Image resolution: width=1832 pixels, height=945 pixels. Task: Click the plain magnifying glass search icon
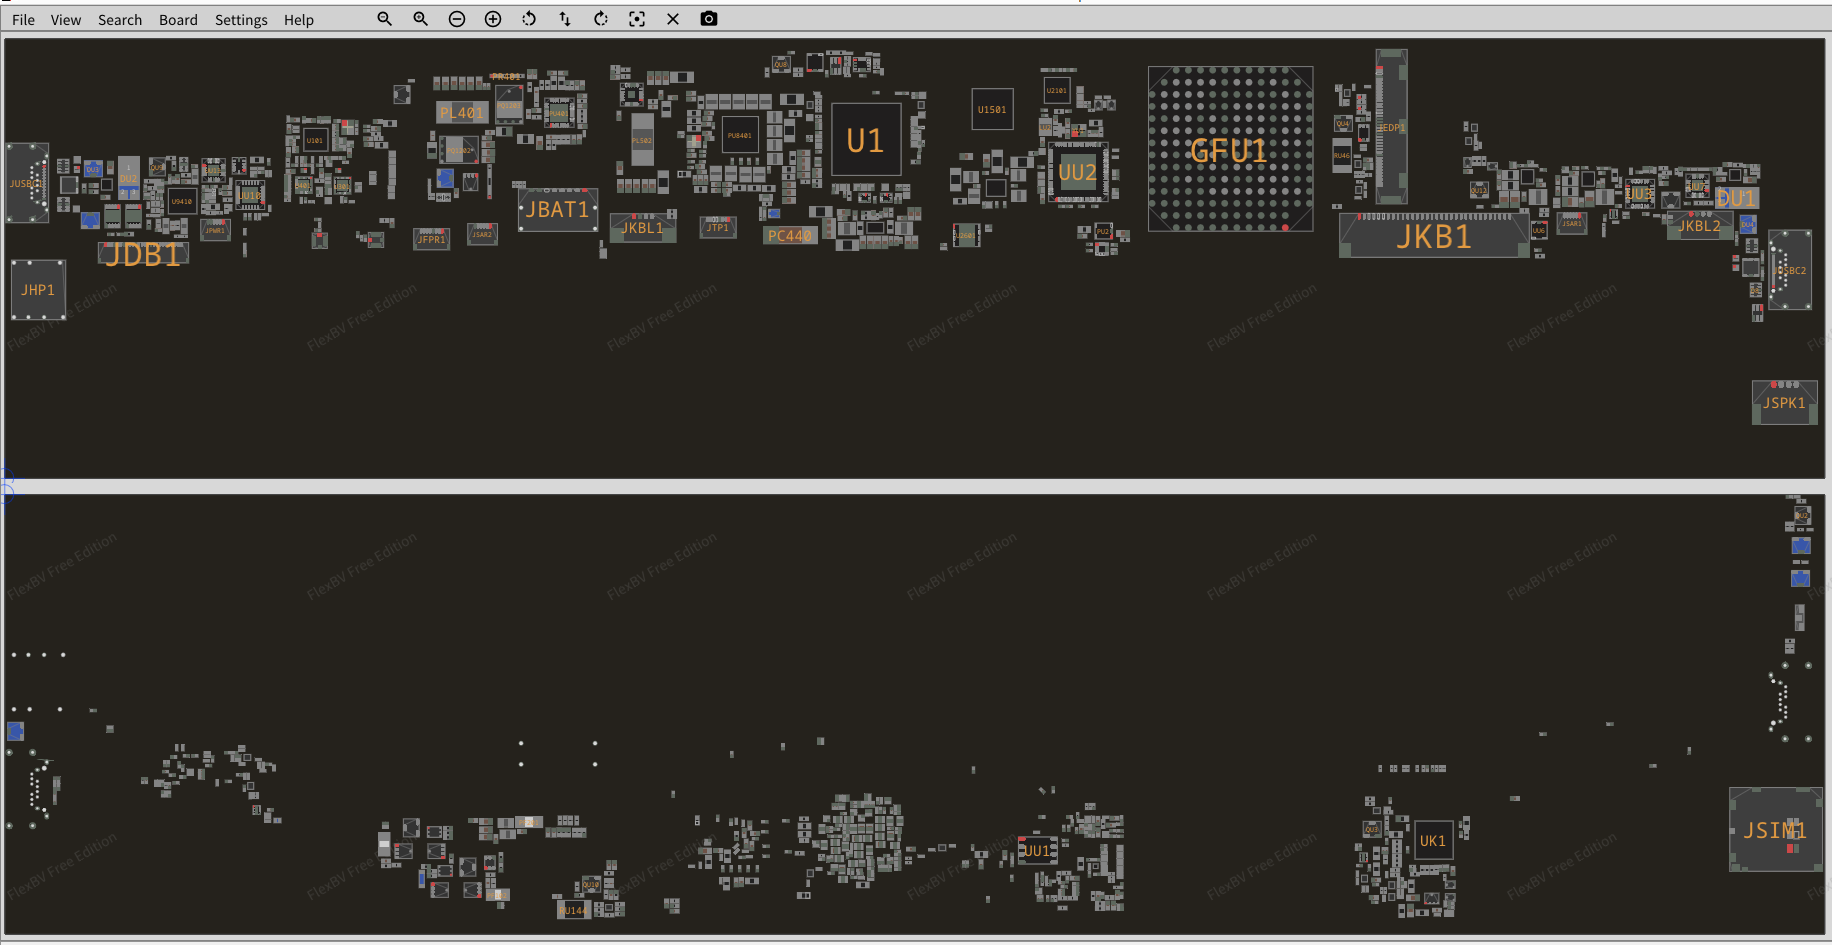384,19
